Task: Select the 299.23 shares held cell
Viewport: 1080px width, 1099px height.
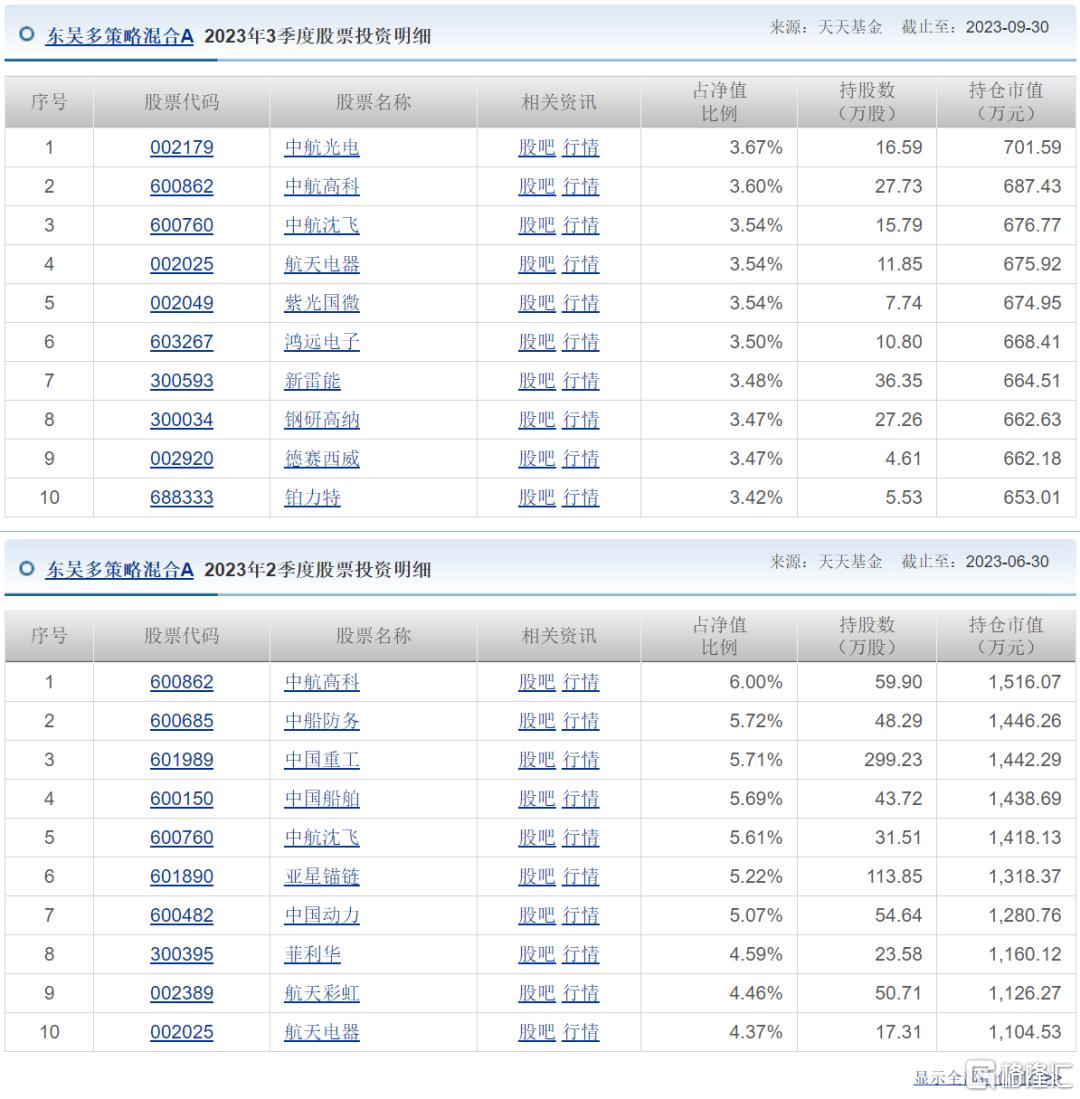Action: pyautogui.click(x=867, y=760)
